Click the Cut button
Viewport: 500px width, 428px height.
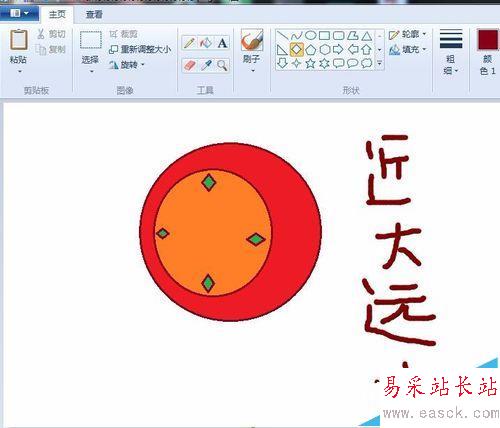51,34
